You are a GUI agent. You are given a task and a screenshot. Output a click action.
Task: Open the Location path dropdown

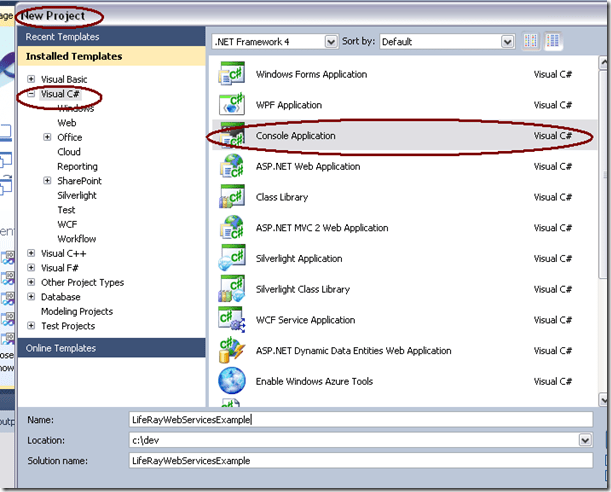pyautogui.click(x=584, y=440)
